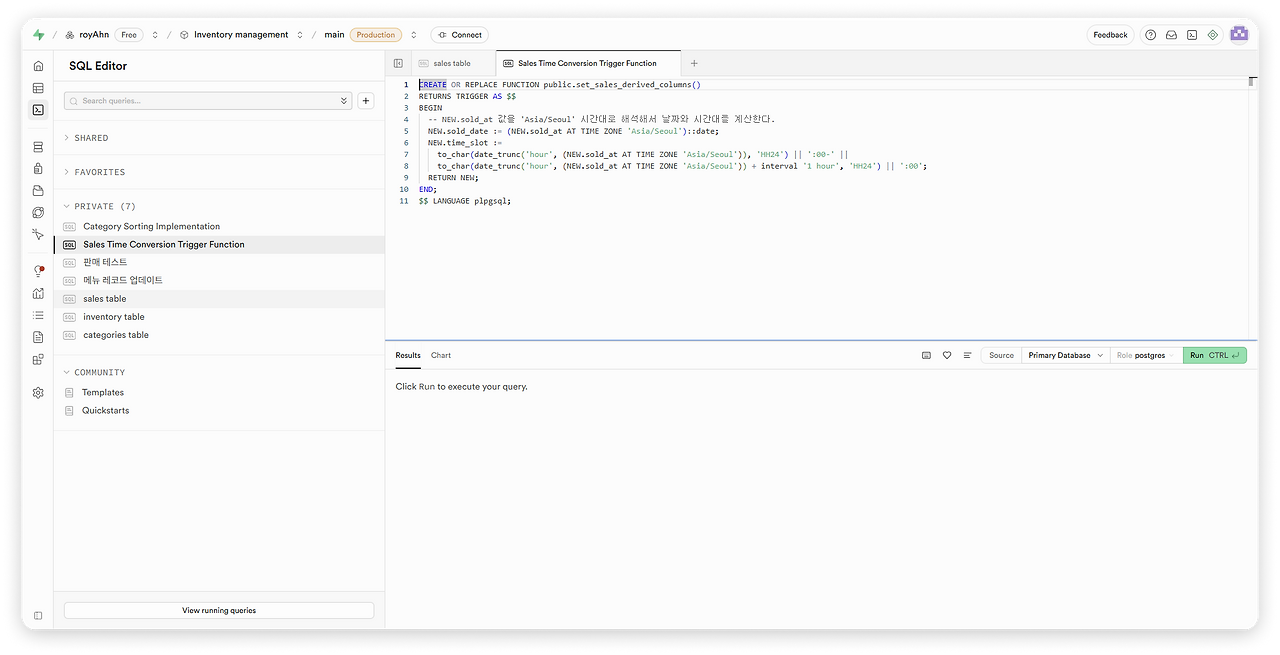
Task: Collapse the sidebar with bottom-left panel icon
Action: click(x=38, y=615)
